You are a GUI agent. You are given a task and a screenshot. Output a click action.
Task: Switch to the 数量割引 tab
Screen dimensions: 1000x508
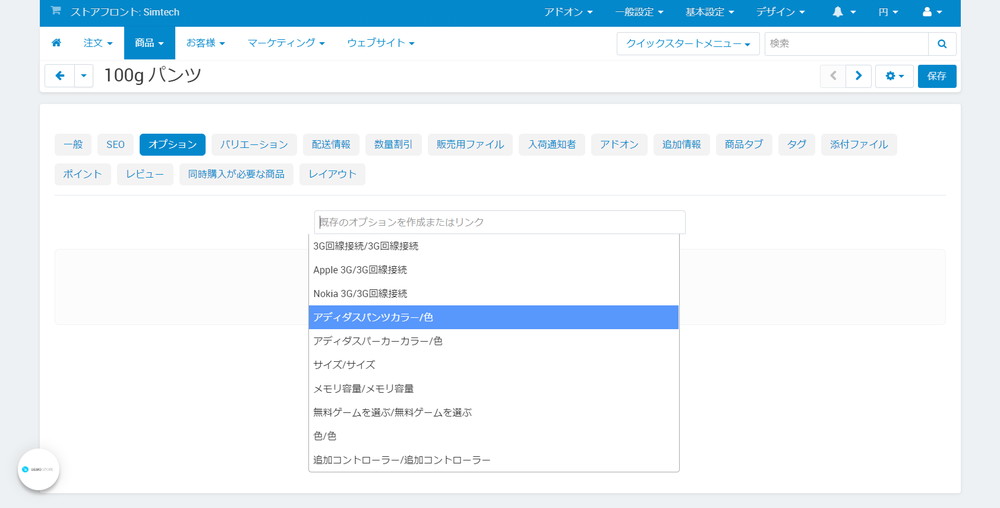click(x=393, y=145)
